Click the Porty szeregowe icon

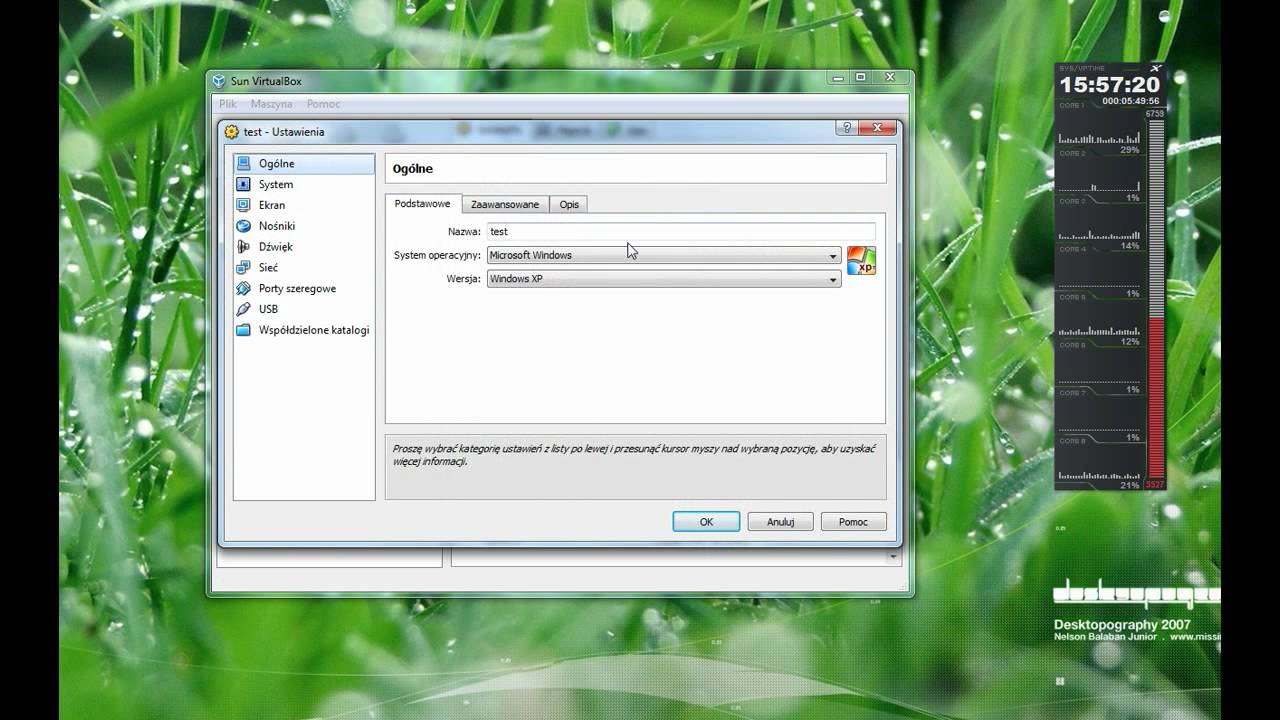tap(243, 288)
